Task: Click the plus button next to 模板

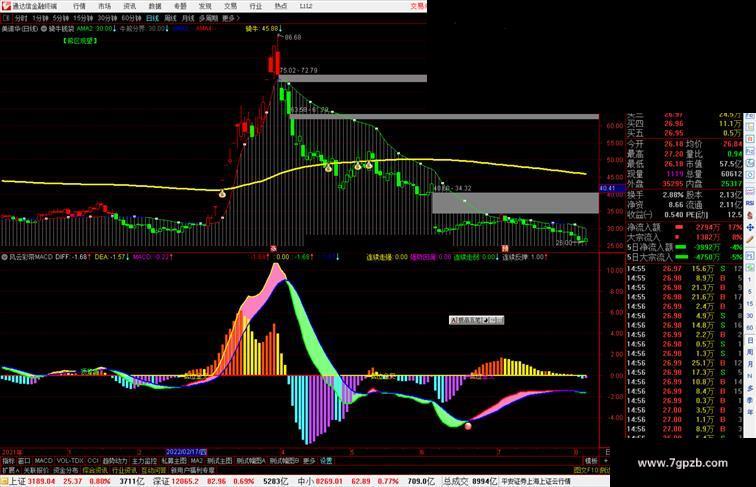Action: pyautogui.click(x=606, y=461)
